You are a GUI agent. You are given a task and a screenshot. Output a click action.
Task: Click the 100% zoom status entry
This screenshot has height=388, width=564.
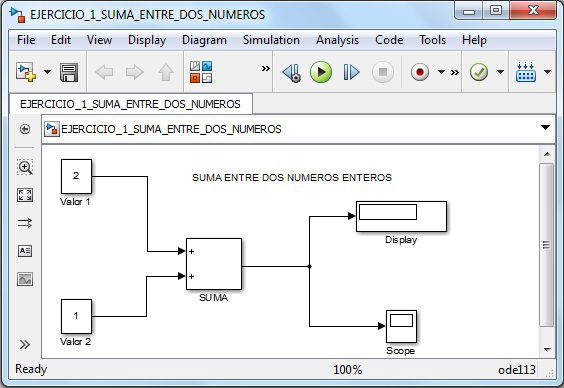[347, 370]
